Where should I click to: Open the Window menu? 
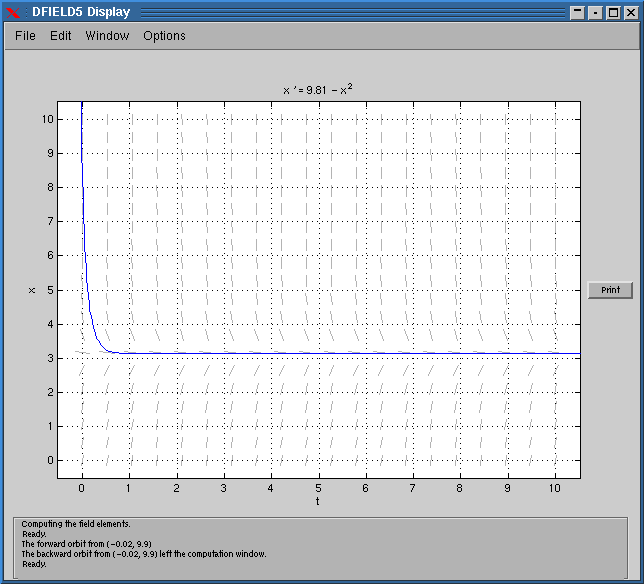[107, 36]
